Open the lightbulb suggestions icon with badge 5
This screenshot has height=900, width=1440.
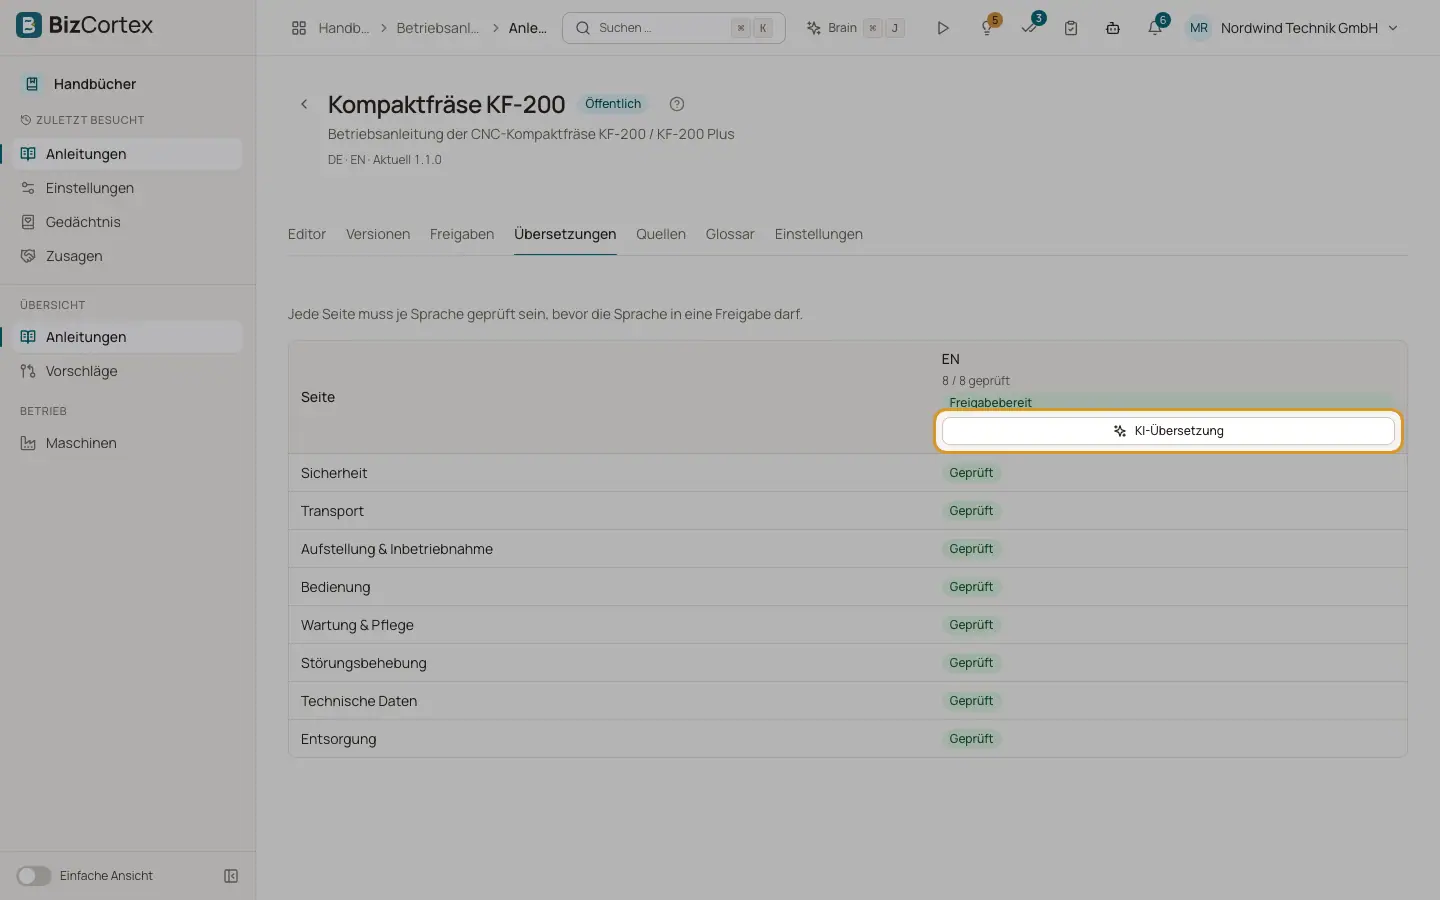(x=987, y=28)
